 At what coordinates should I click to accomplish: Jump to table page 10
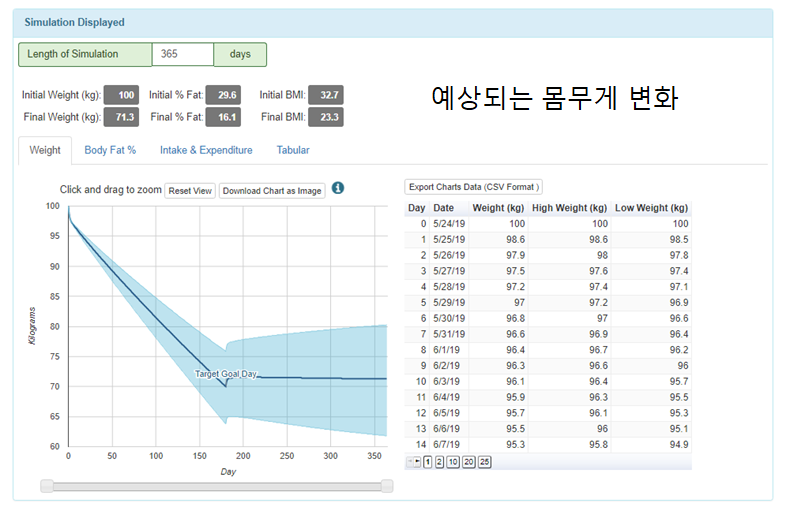click(x=453, y=462)
